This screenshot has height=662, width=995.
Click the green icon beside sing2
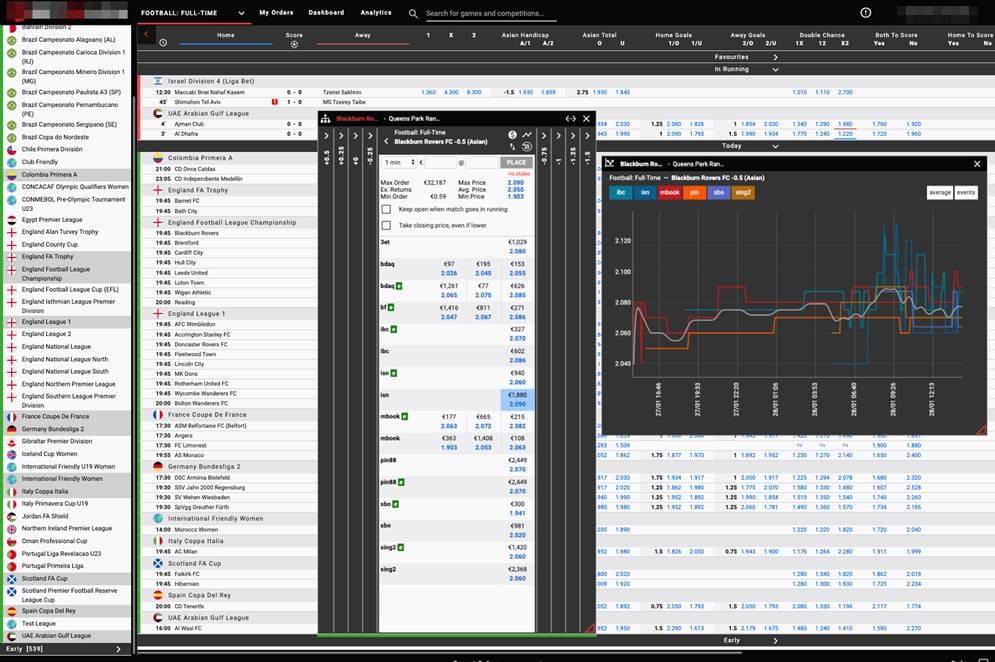[x=400, y=548]
